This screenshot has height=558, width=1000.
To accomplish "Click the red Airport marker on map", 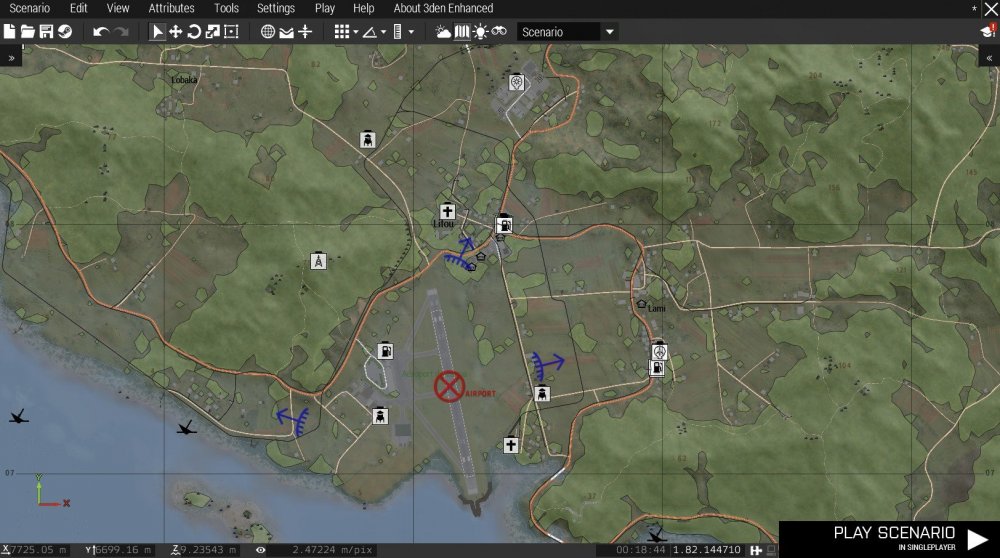I will tap(450, 385).
